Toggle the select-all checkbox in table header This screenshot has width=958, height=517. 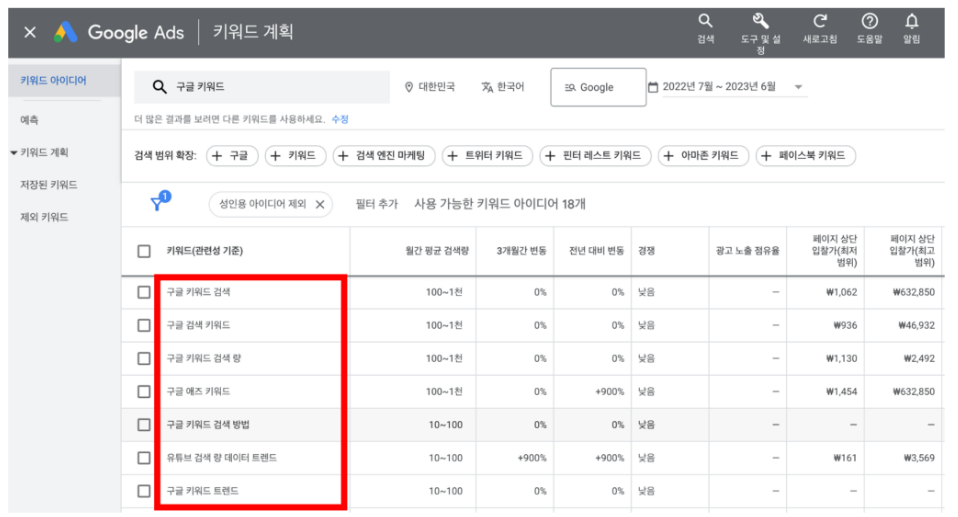pos(144,251)
